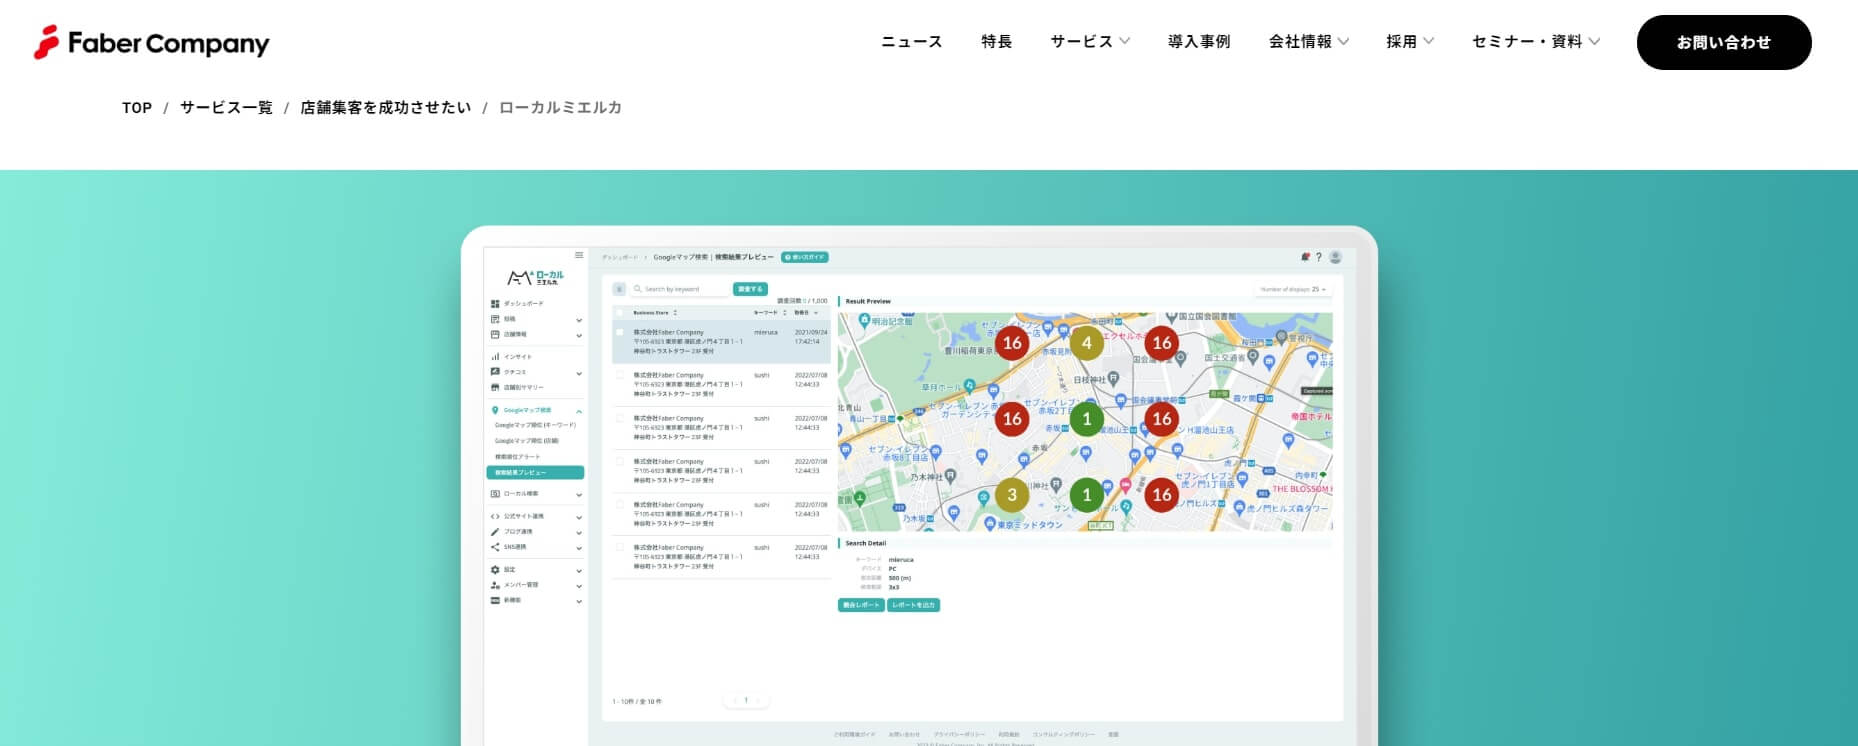Select the インサイト bar chart icon
Screen dimensions: 1858x746
[495, 356]
